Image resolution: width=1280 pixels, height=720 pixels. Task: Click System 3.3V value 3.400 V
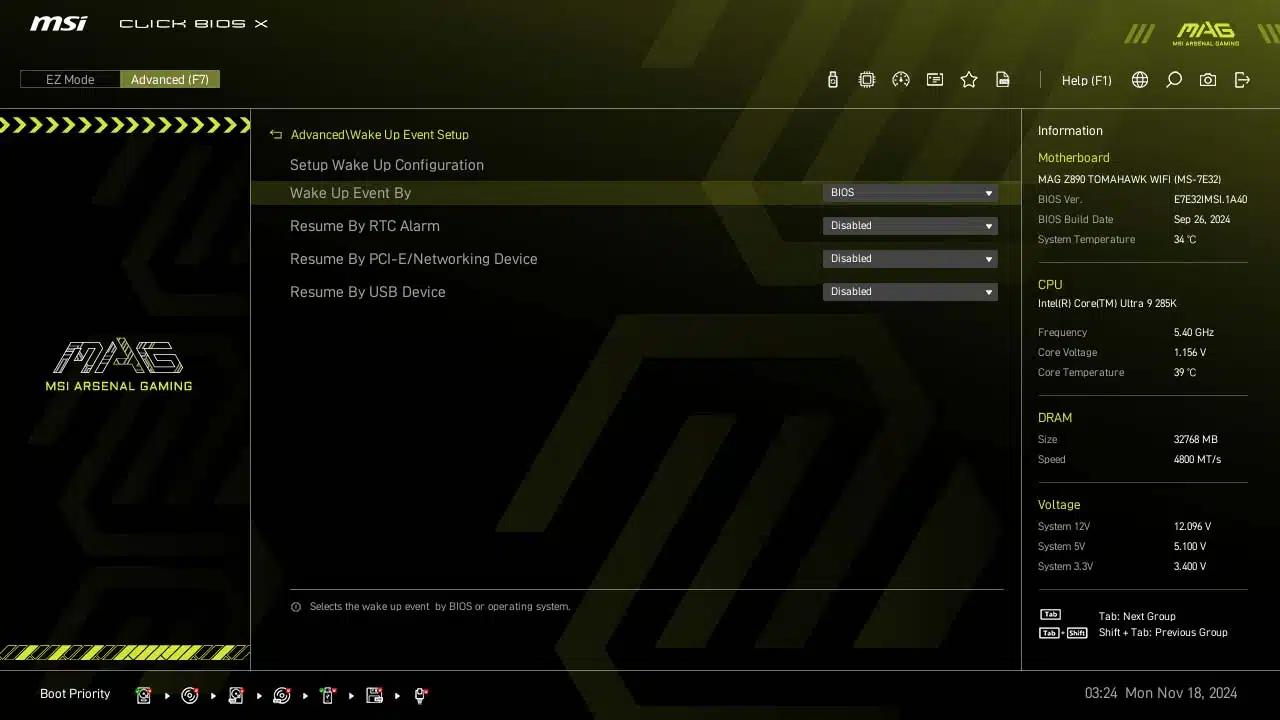(1190, 567)
